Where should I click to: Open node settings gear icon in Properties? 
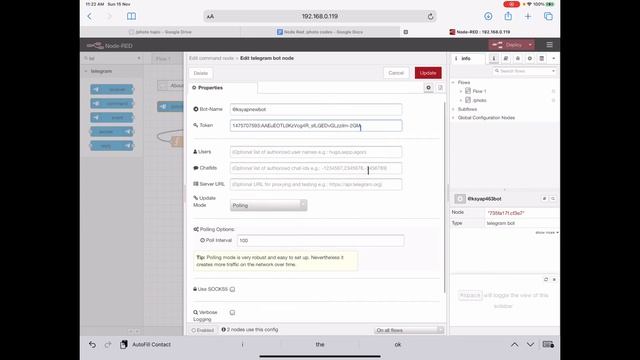[x=428, y=87]
